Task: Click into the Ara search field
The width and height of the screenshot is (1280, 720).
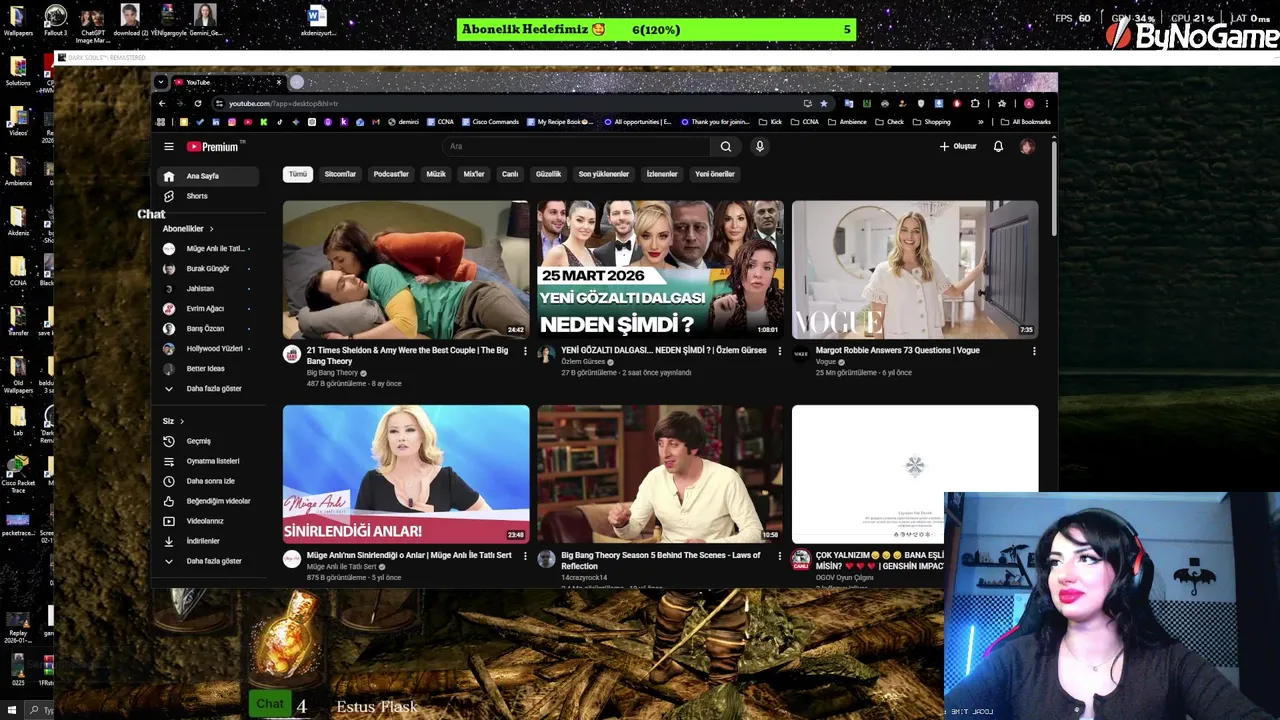Action: coord(577,146)
